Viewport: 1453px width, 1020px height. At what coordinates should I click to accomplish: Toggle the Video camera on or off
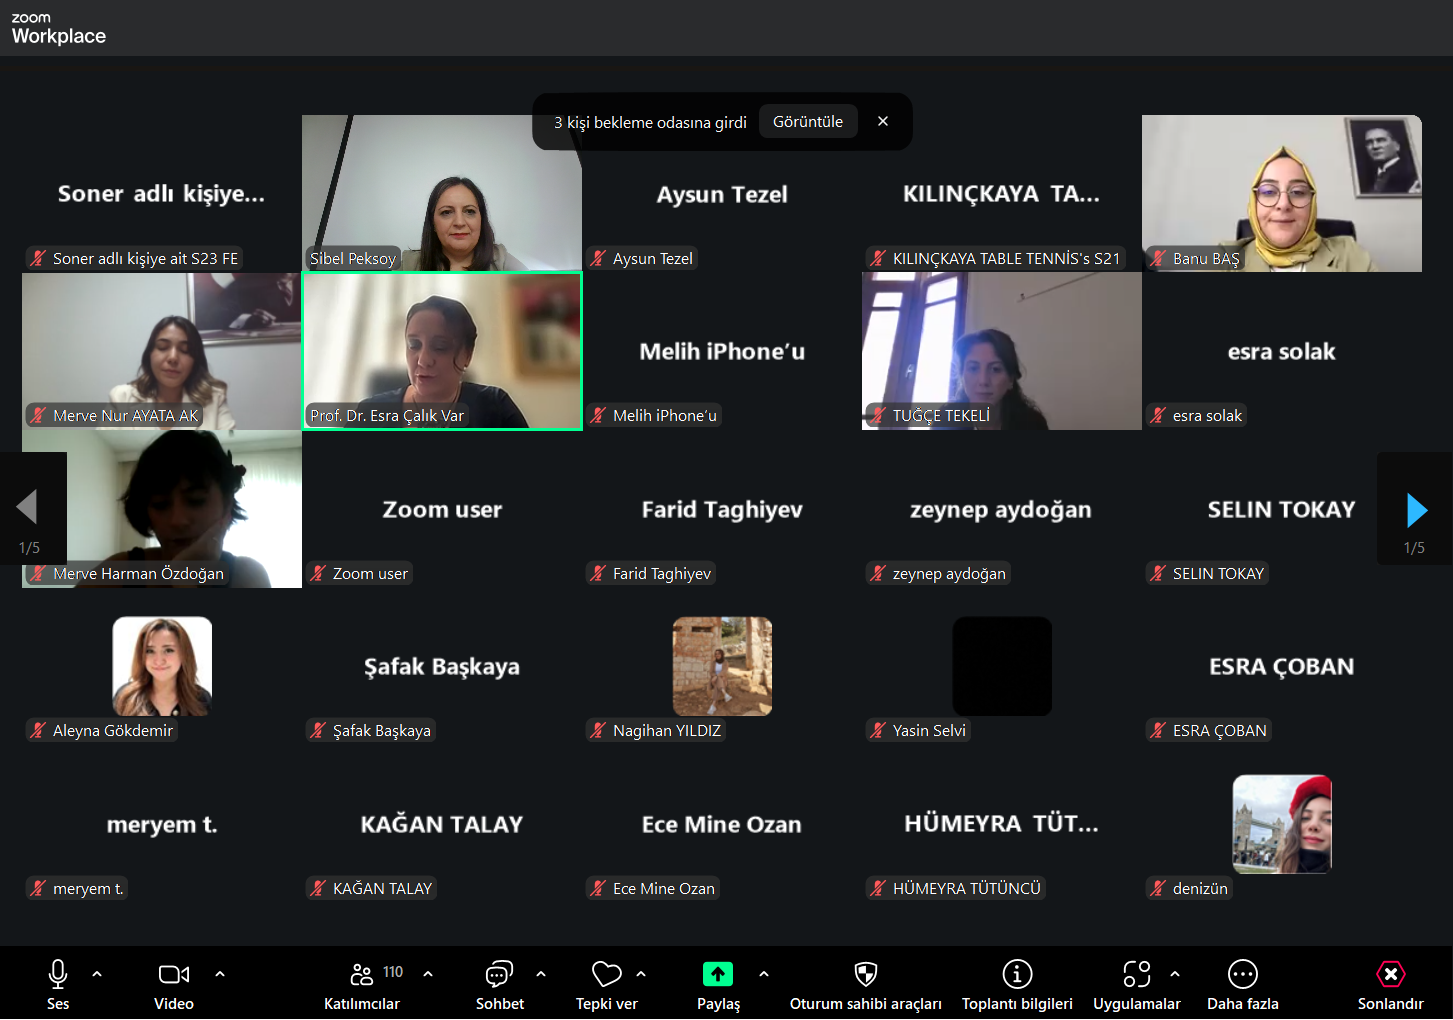click(x=174, y=974)
